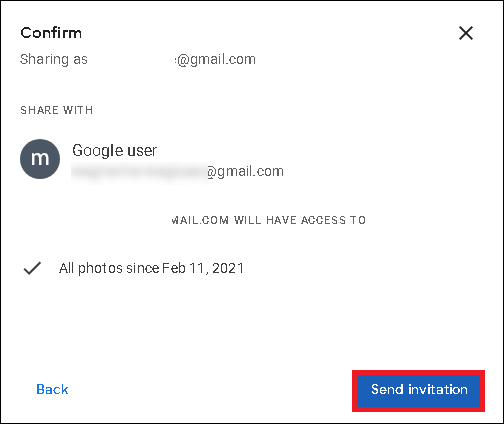Viewport: 504px width, 424px height.
Task: Click the sharing account's @gmail.com text
Action: click(215, 60)
